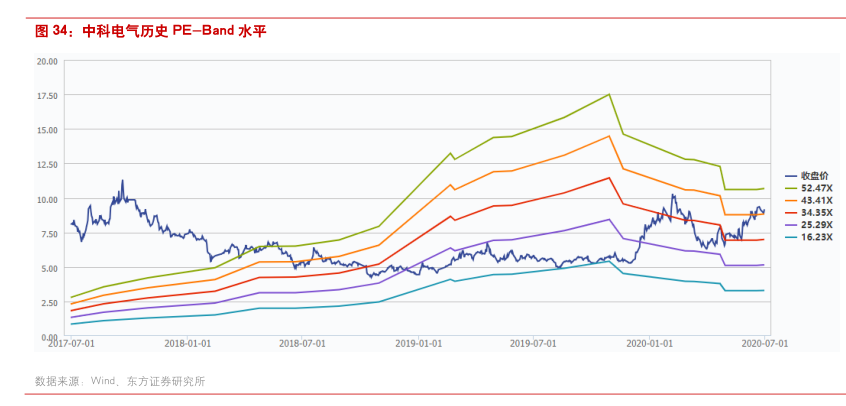
Task: Click the 25.29X legend entry
Action: coord(807,226)
